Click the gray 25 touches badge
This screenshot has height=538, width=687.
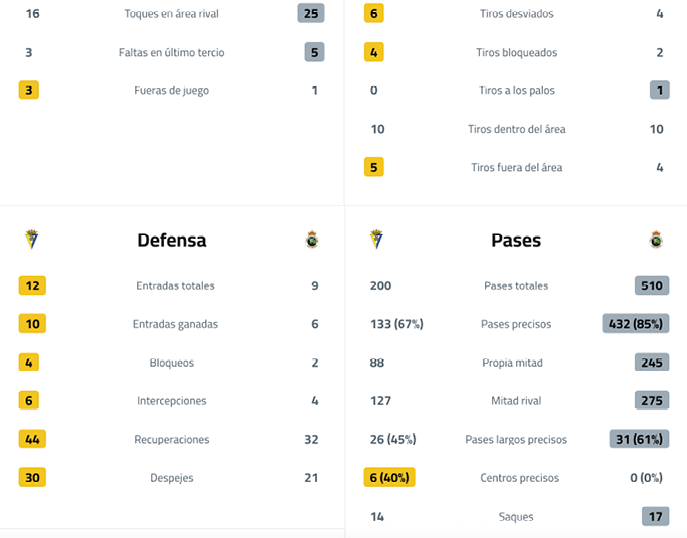tap(311, 13)
